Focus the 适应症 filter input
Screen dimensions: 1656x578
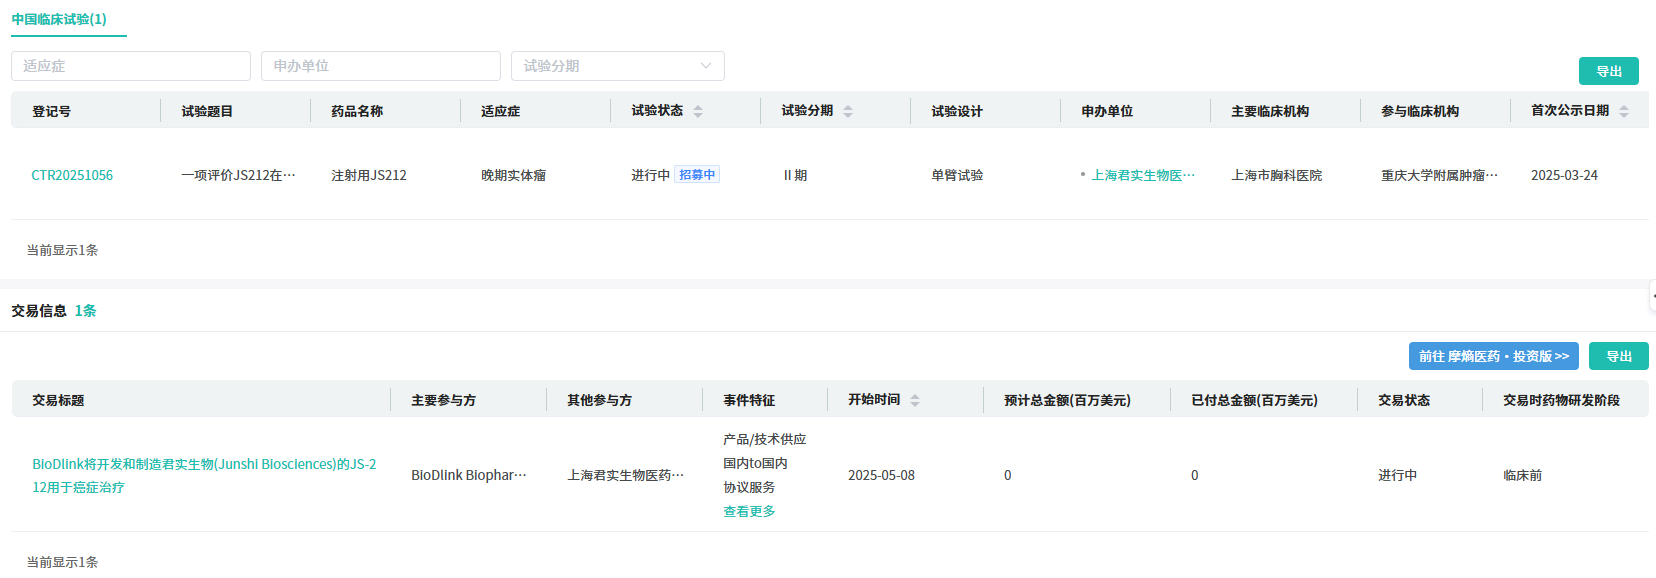coord(131,66)
